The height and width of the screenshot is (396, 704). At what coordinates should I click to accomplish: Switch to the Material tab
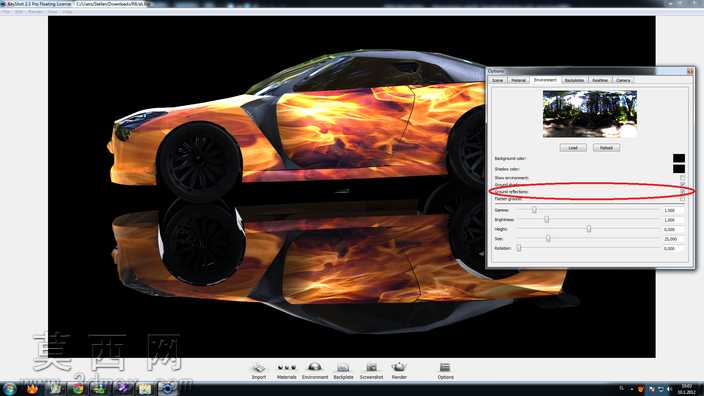click(x=519, y=80)
